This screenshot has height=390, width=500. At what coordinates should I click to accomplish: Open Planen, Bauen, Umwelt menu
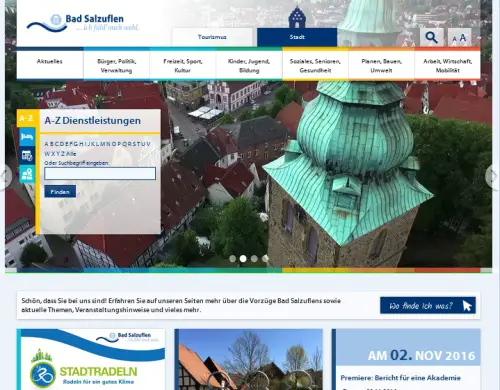point(382,65)
